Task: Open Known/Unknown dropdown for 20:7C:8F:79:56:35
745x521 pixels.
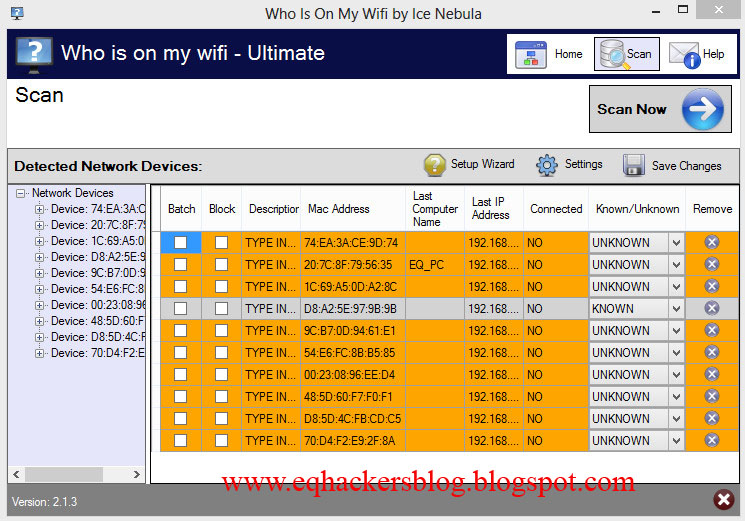Action: tap(676, 265)
